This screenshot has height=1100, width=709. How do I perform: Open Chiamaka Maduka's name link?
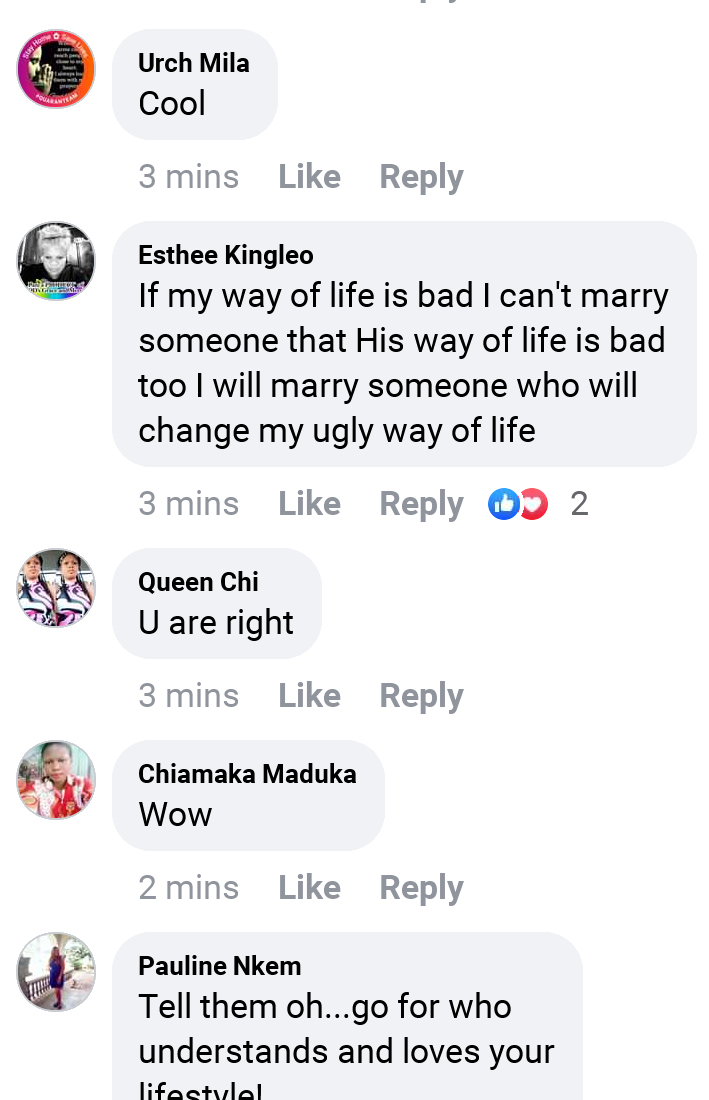pyautogui.click(x=247, y=774)
